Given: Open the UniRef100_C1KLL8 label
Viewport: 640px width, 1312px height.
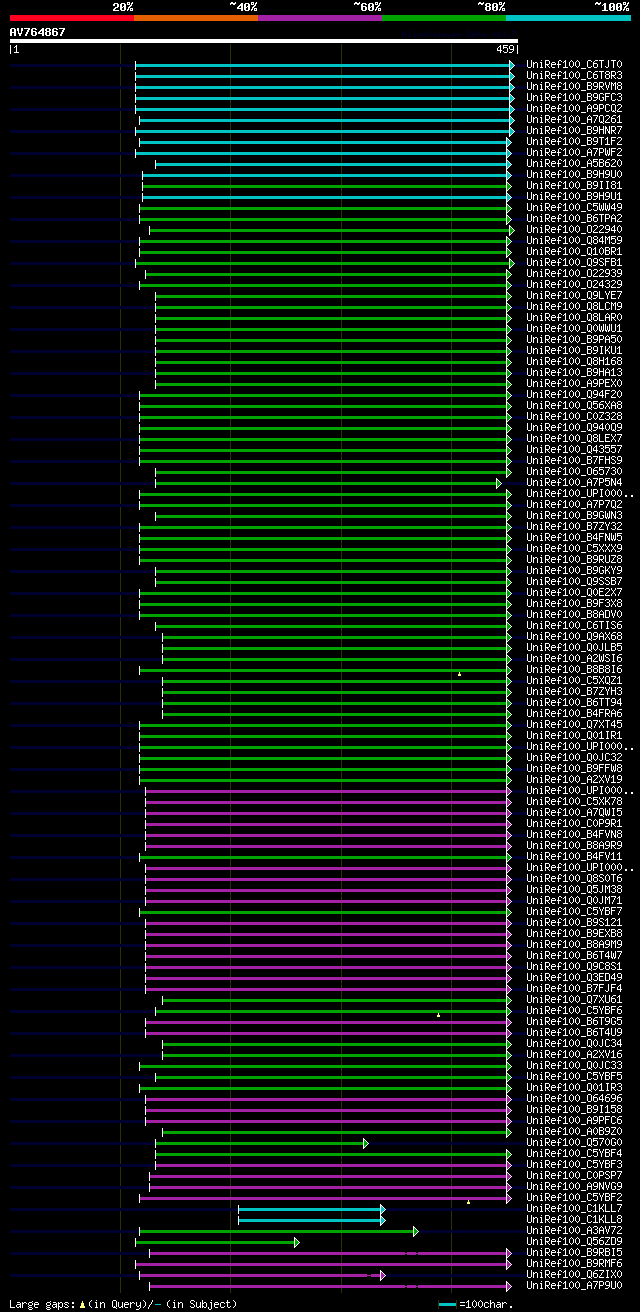Looking at the screenshot, I should pyautogui.click(x=574, y=1220).
